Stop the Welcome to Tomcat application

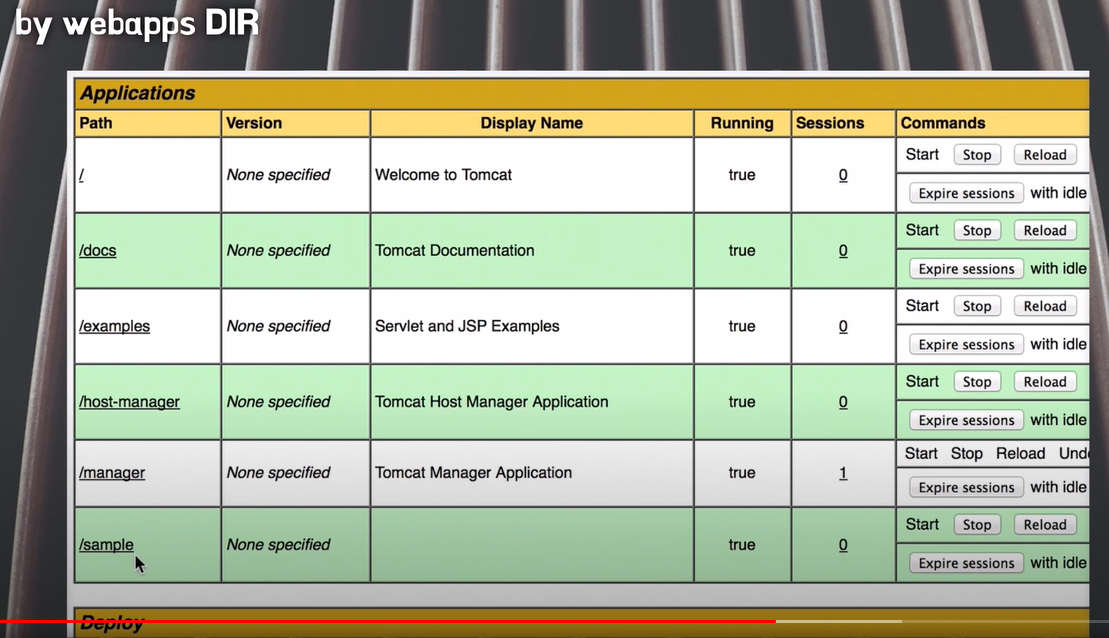pyautogui.click(x=977, y=155)
